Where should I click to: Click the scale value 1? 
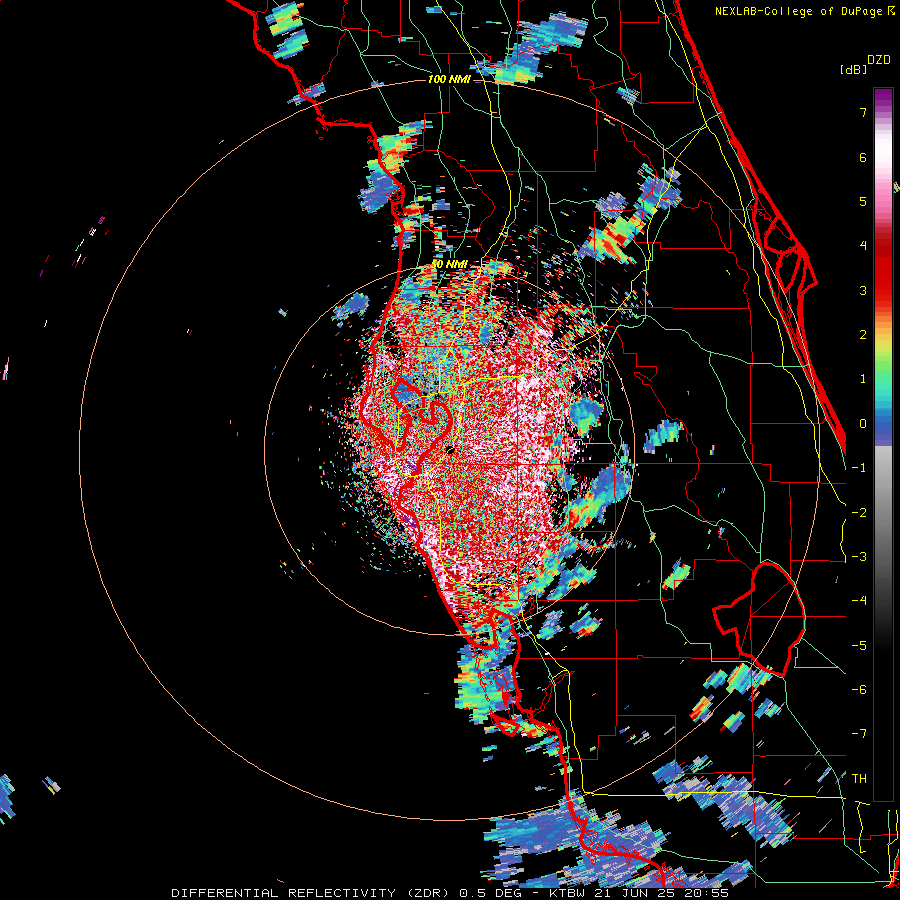[x=863, y=379]
